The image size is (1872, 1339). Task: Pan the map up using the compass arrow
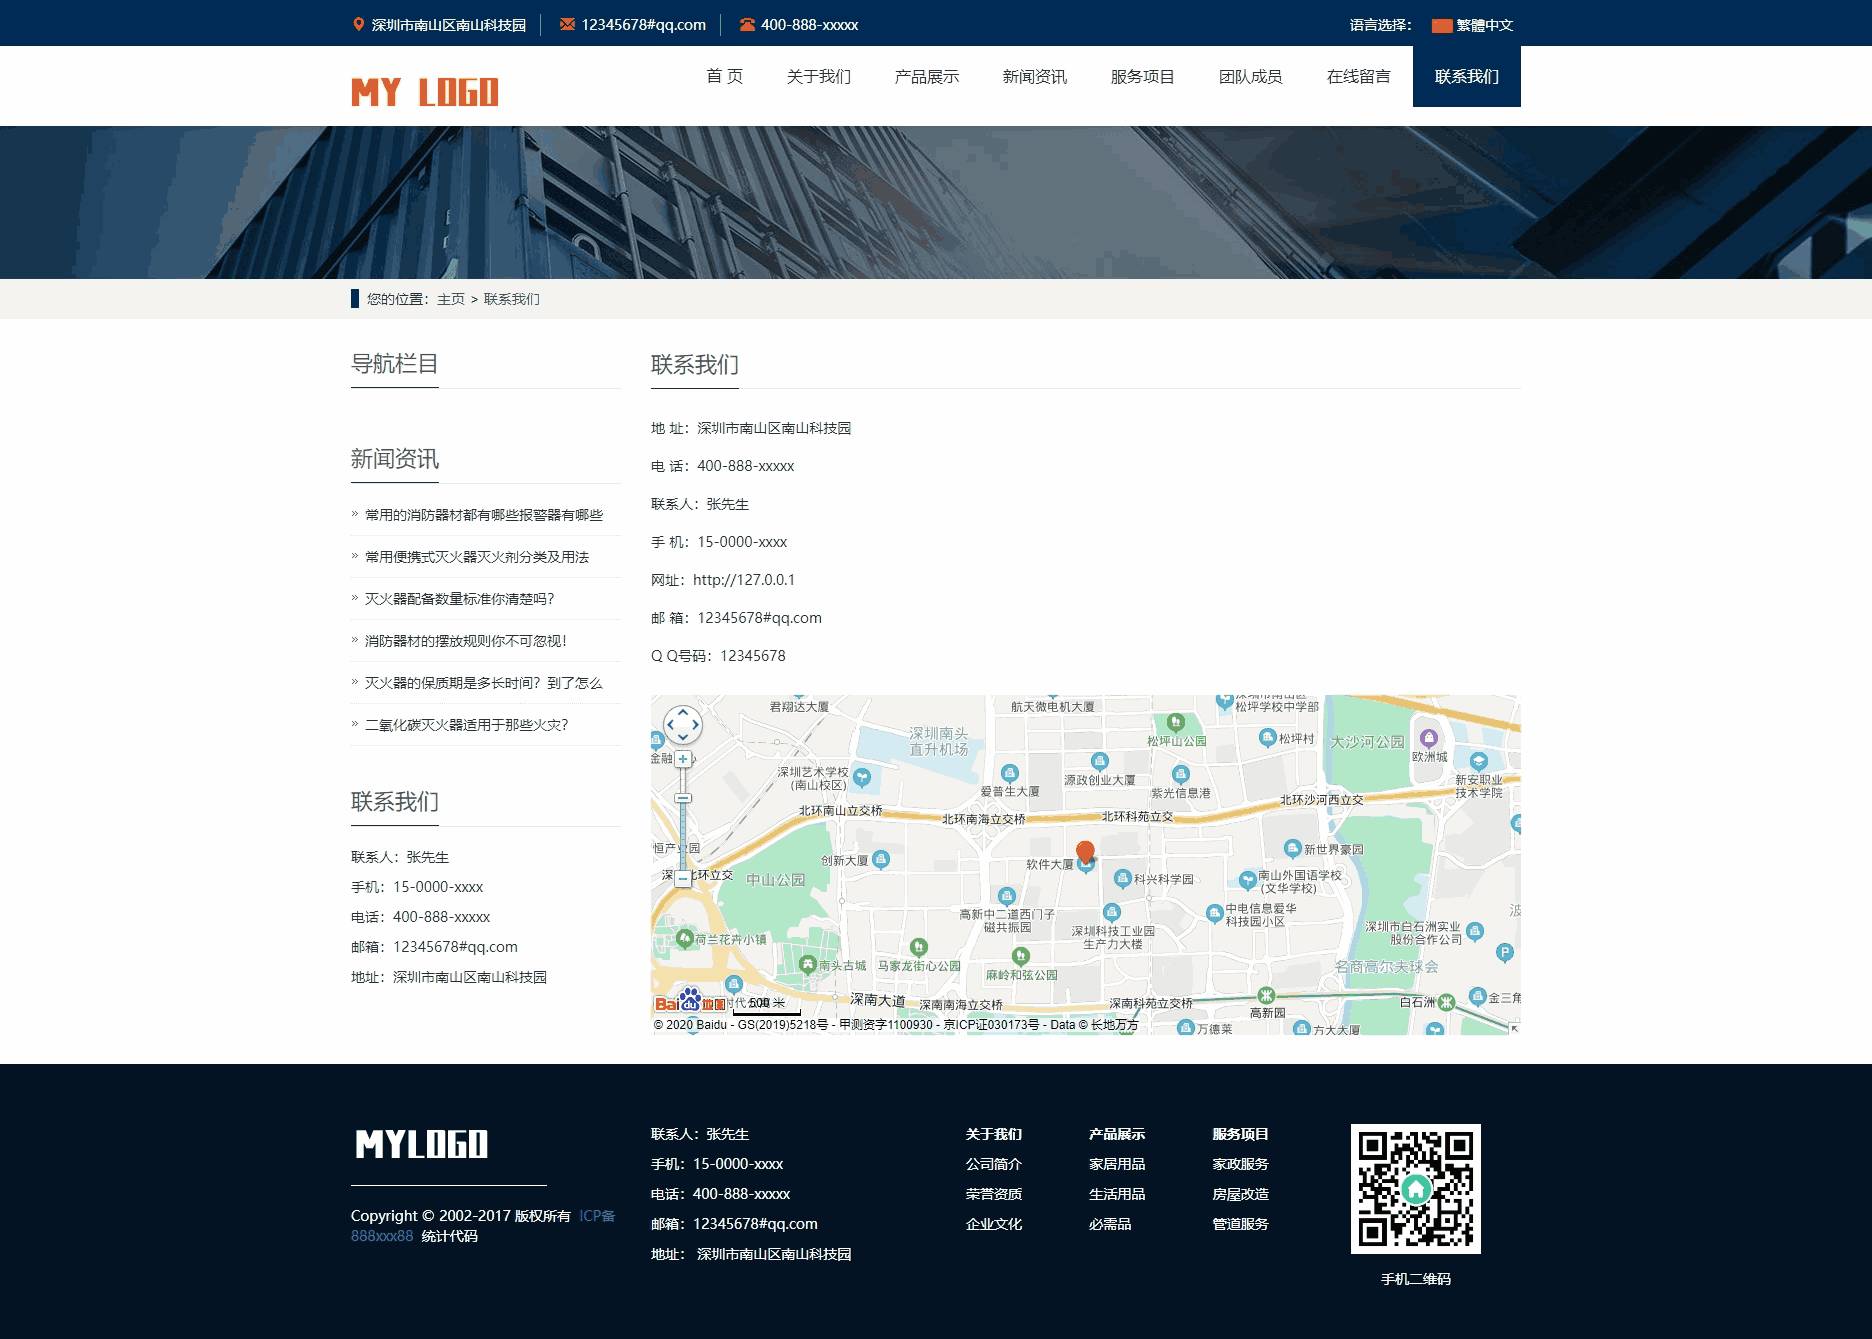click(683, 713)
